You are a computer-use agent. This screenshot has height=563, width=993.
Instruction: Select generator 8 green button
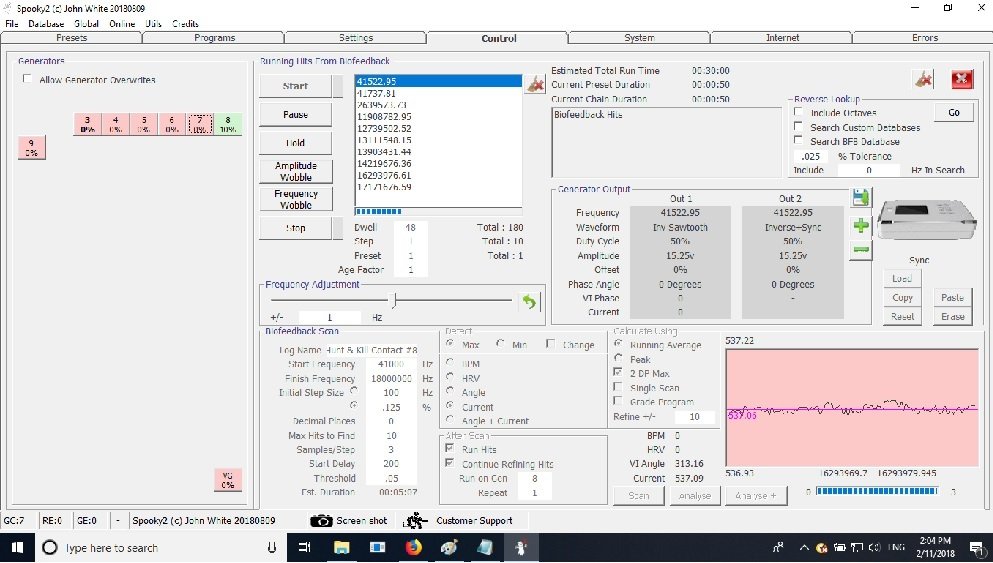[x=228, y=123]
